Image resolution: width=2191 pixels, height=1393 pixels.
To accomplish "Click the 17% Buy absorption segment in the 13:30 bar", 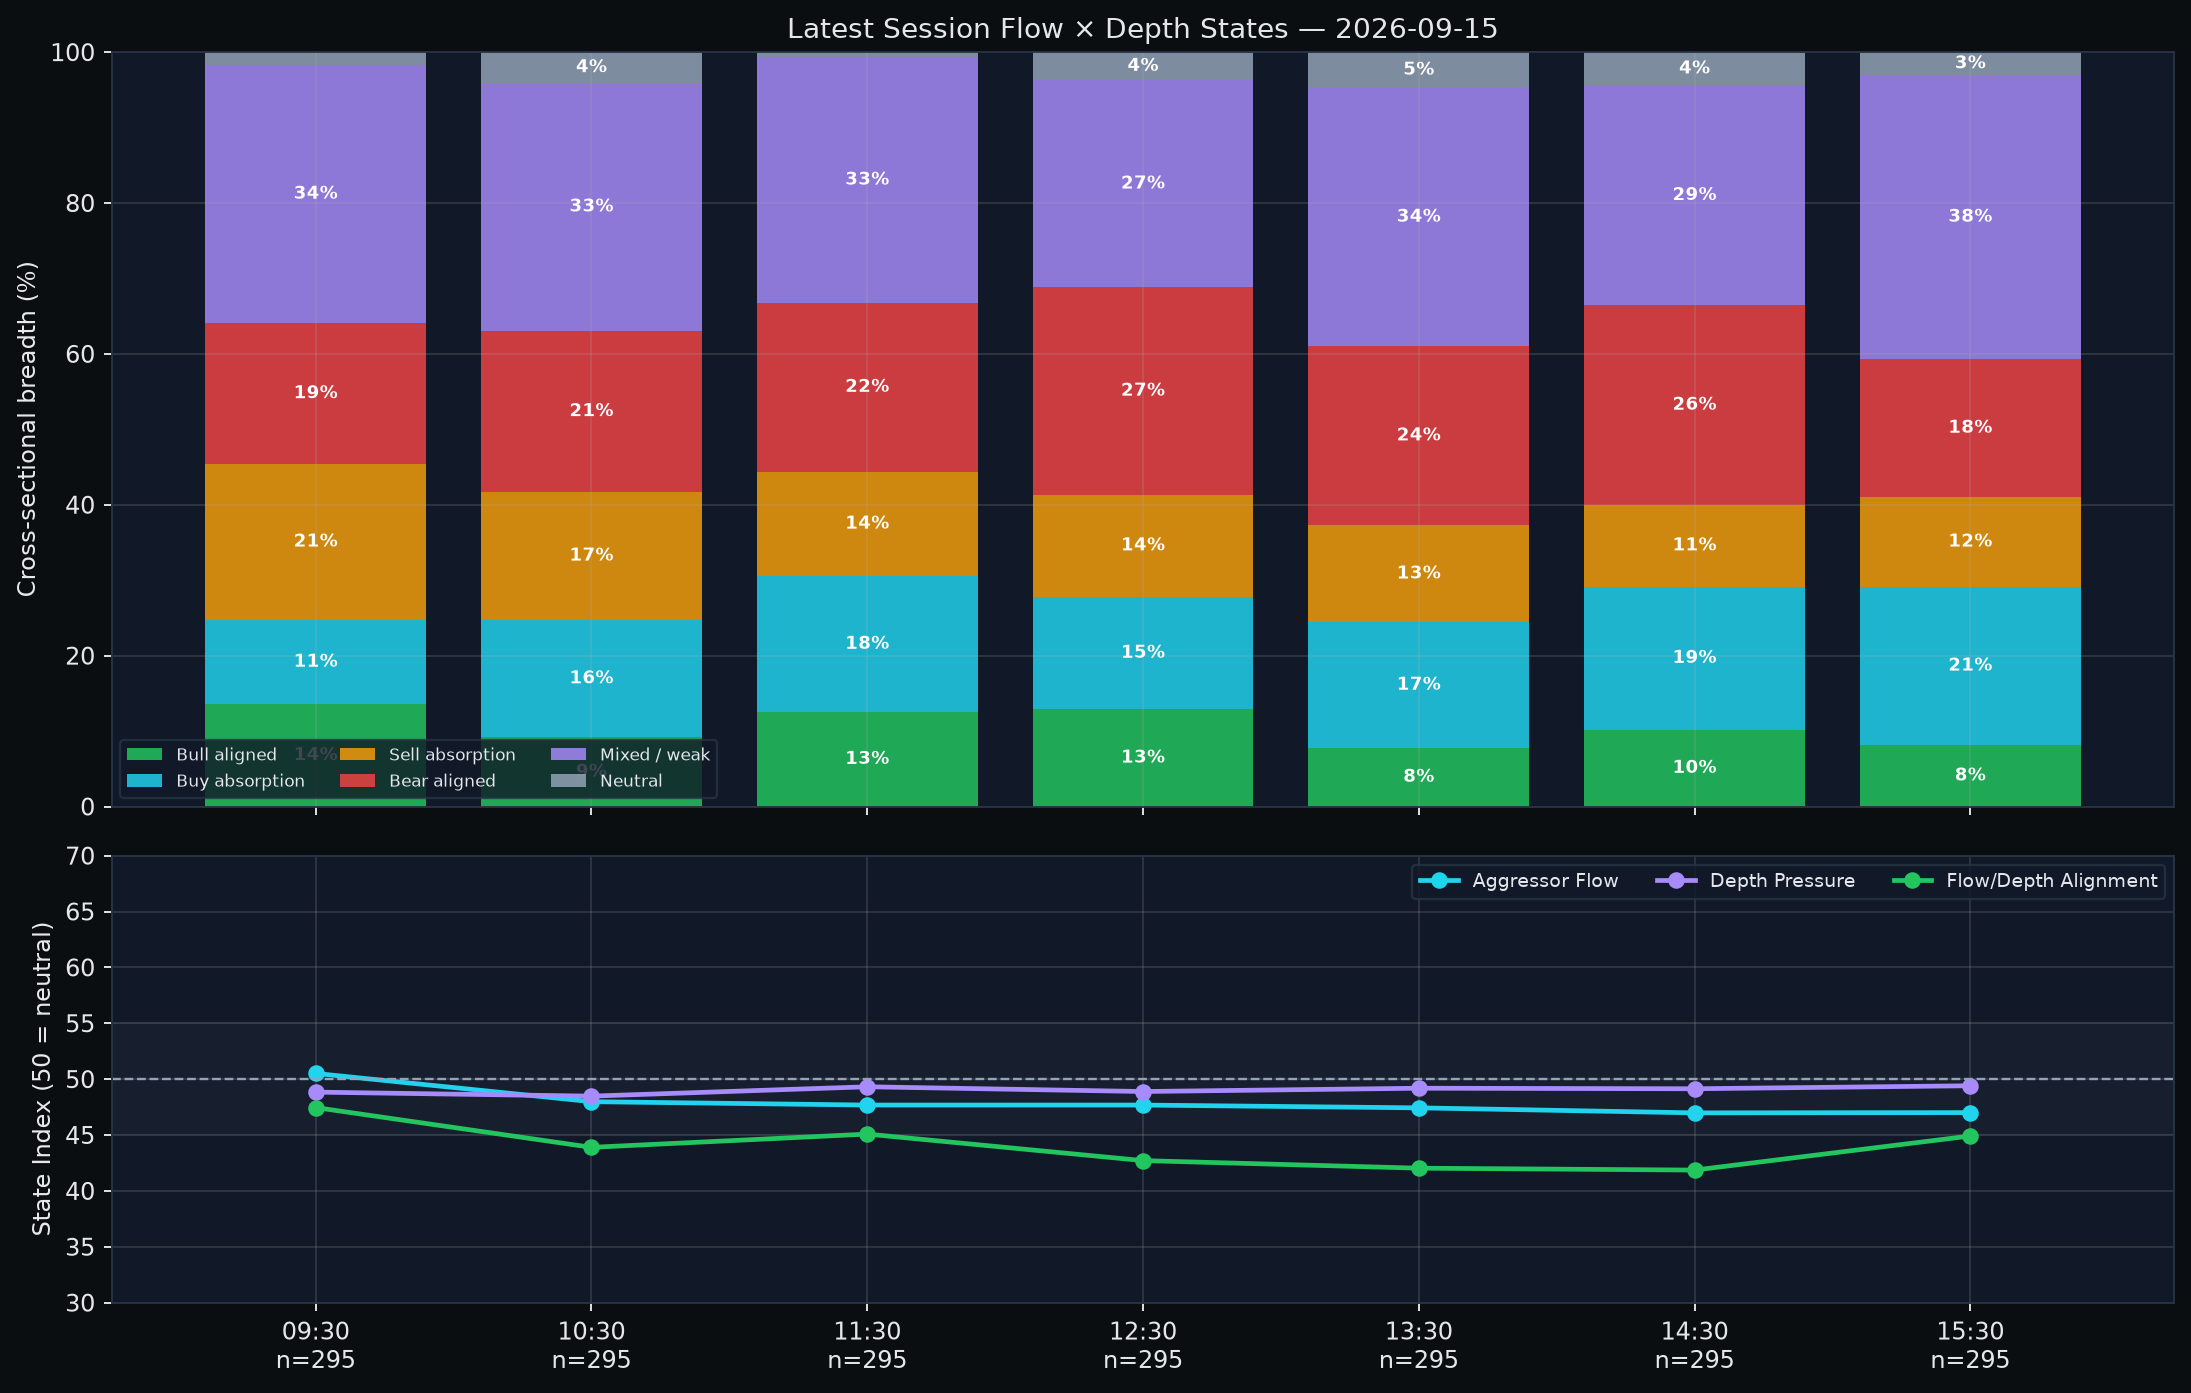I will 1418,684.
